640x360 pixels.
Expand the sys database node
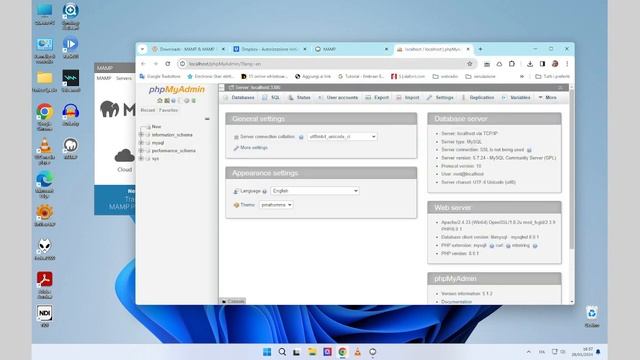[141, 158]
